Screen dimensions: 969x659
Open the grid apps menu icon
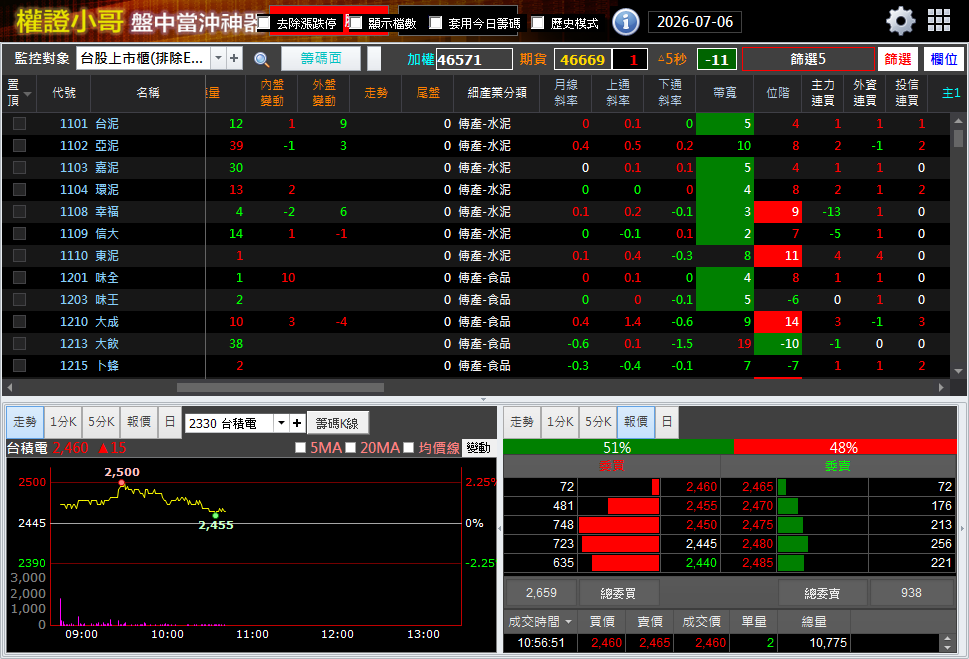point(939,20)
